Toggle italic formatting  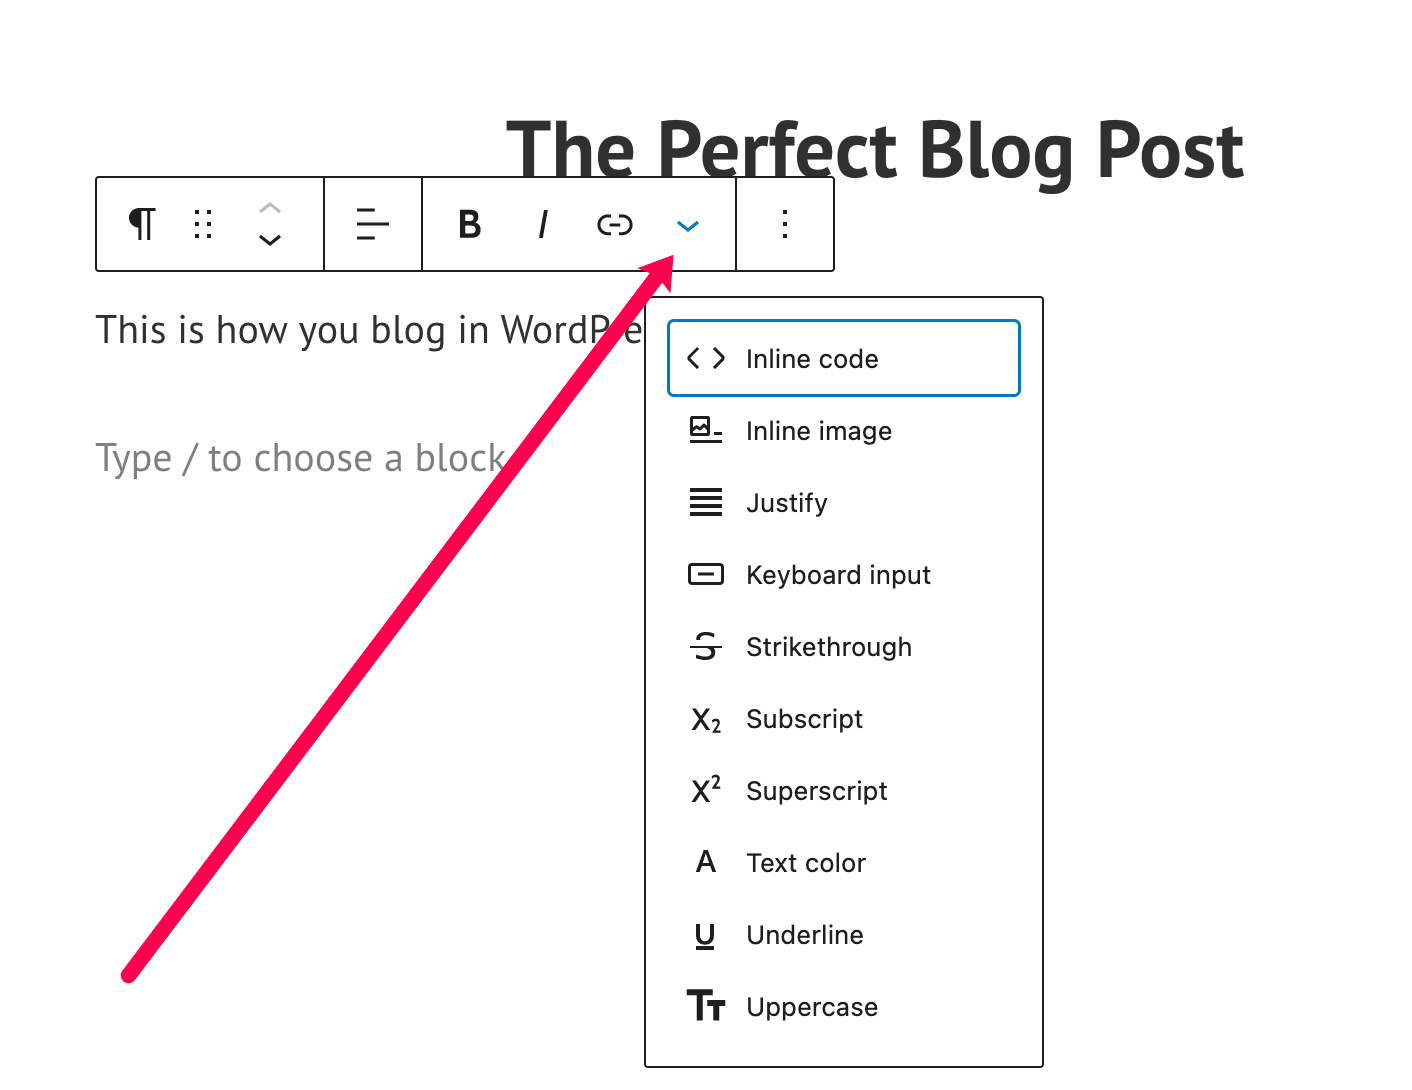[542, 225]
